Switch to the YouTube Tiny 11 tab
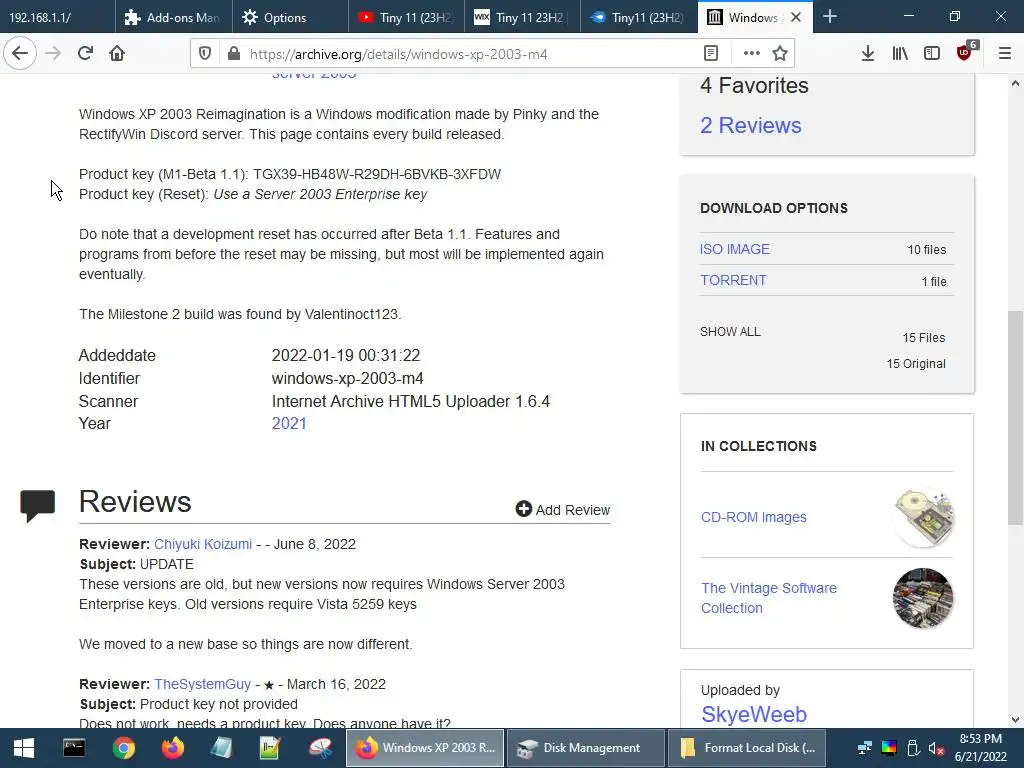1024x768 pixels. pos(406,17)
